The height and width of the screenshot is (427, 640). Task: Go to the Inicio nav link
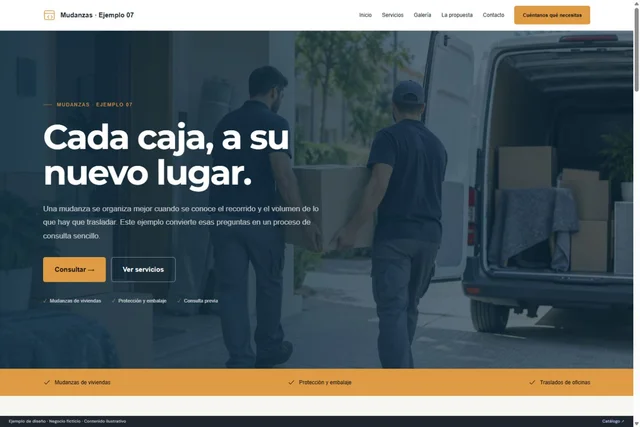[365, 15]
